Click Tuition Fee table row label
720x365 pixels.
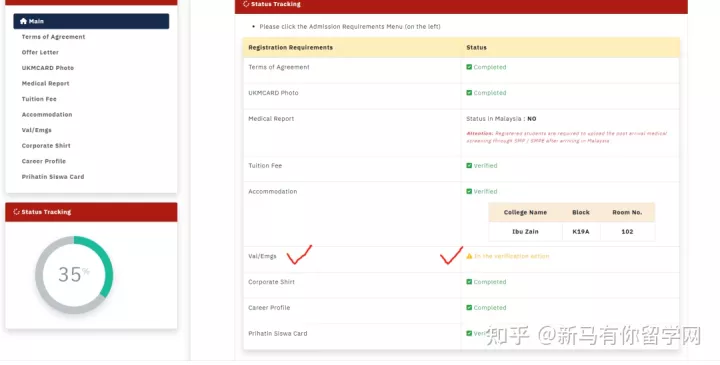[265, 166]
